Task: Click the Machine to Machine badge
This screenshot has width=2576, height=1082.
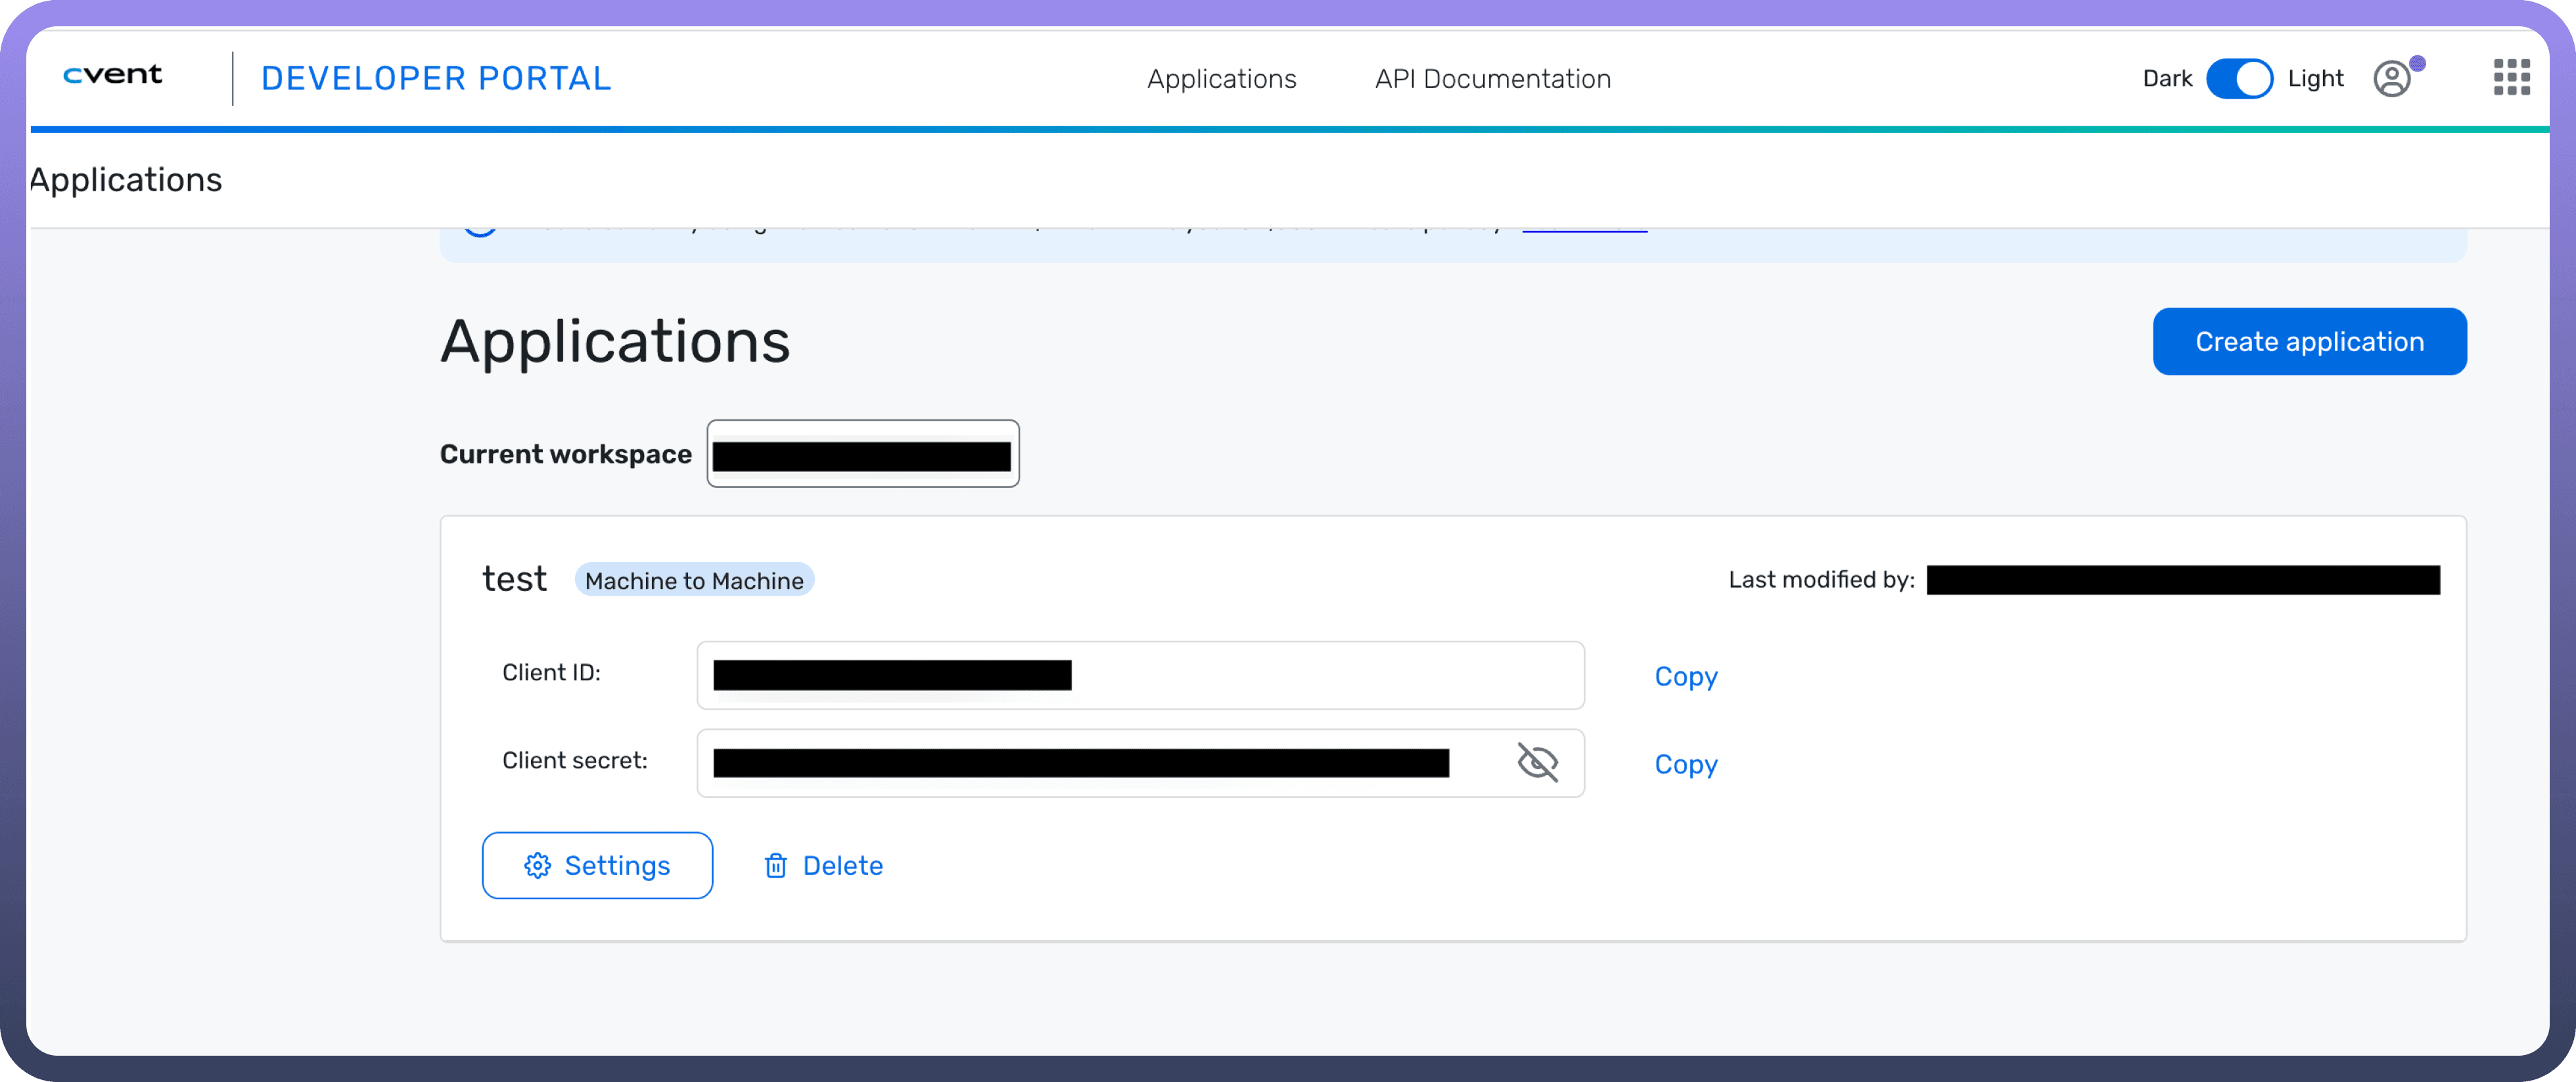Action: tap(694, 581)
